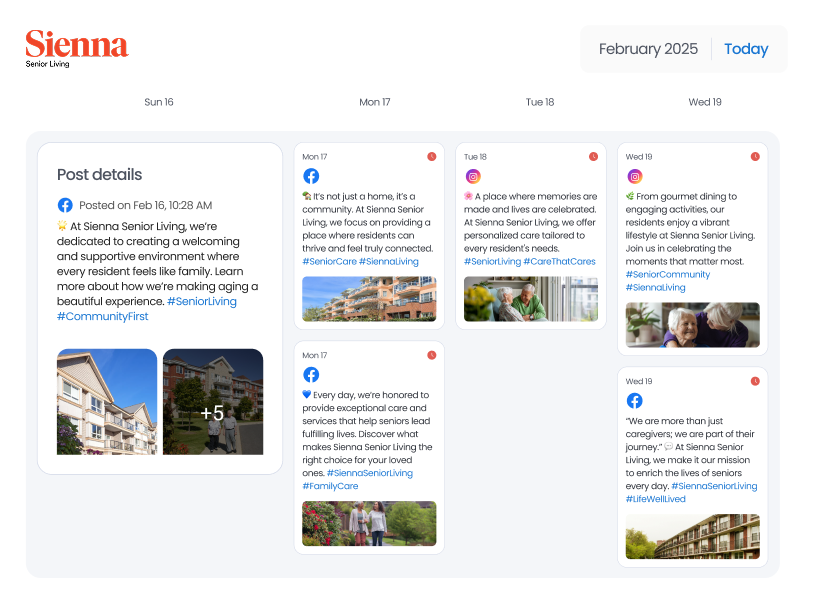Open #CareThatCares hashtag link
813x602 pixels.
tap(559, 261)
